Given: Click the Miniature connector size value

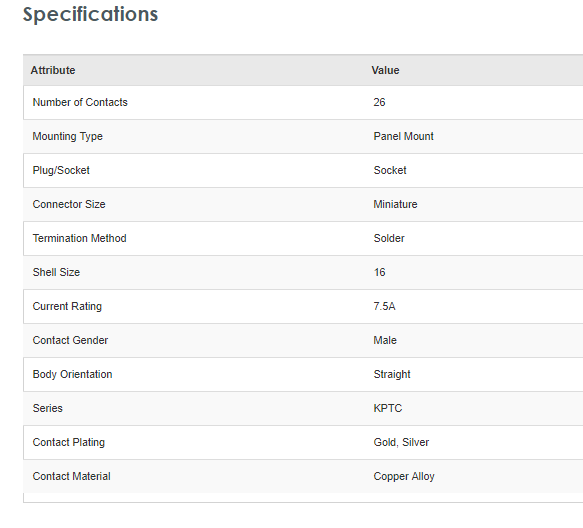Looking at the screenshot, I should (395, 204).
